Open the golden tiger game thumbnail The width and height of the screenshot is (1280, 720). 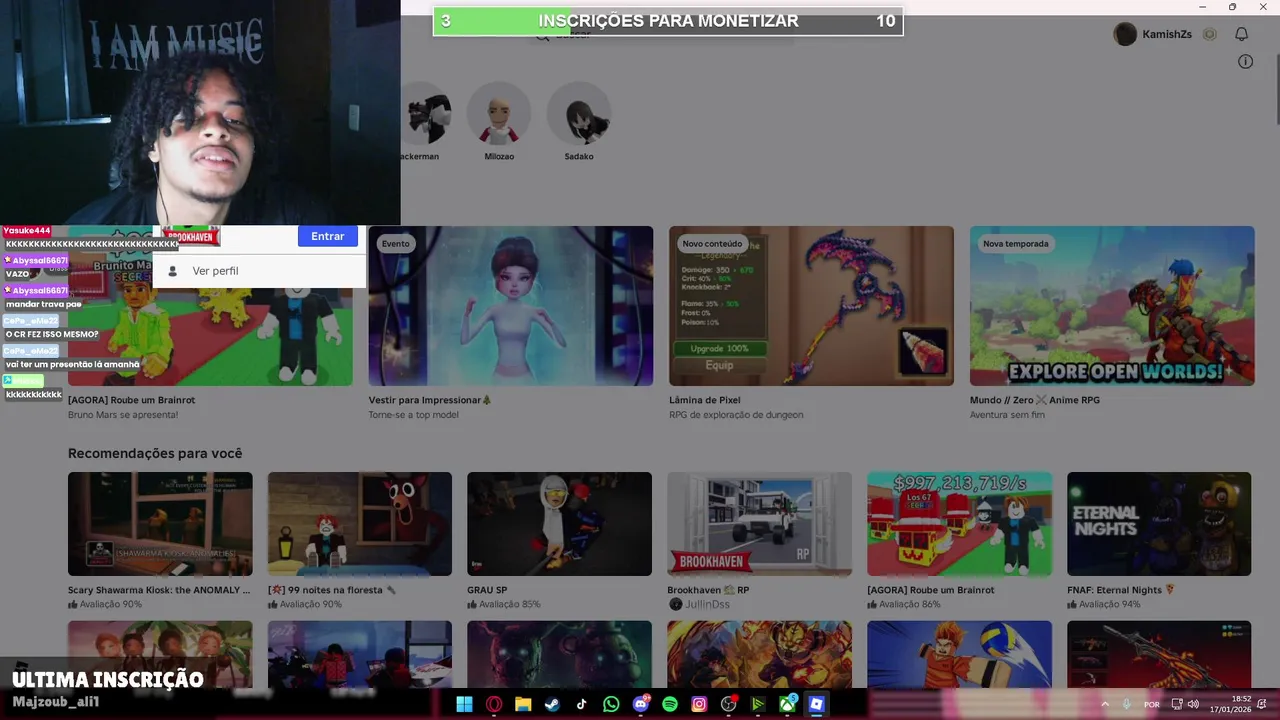(759, 654)
